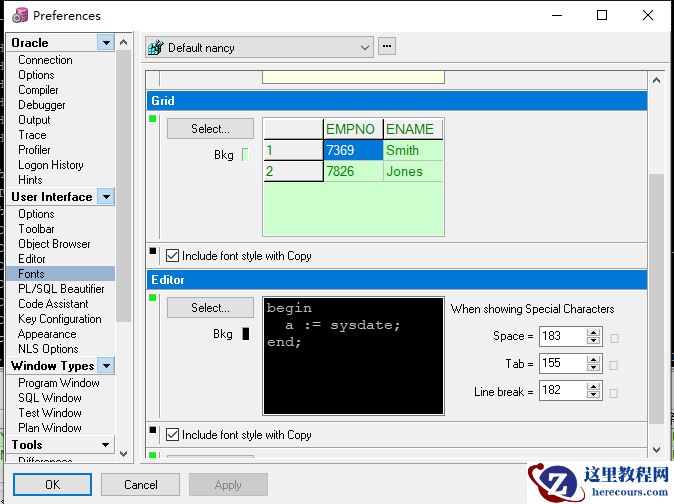Toggle Editor Include font style with Copy
The image size is (674, 504).
[172, 435]
